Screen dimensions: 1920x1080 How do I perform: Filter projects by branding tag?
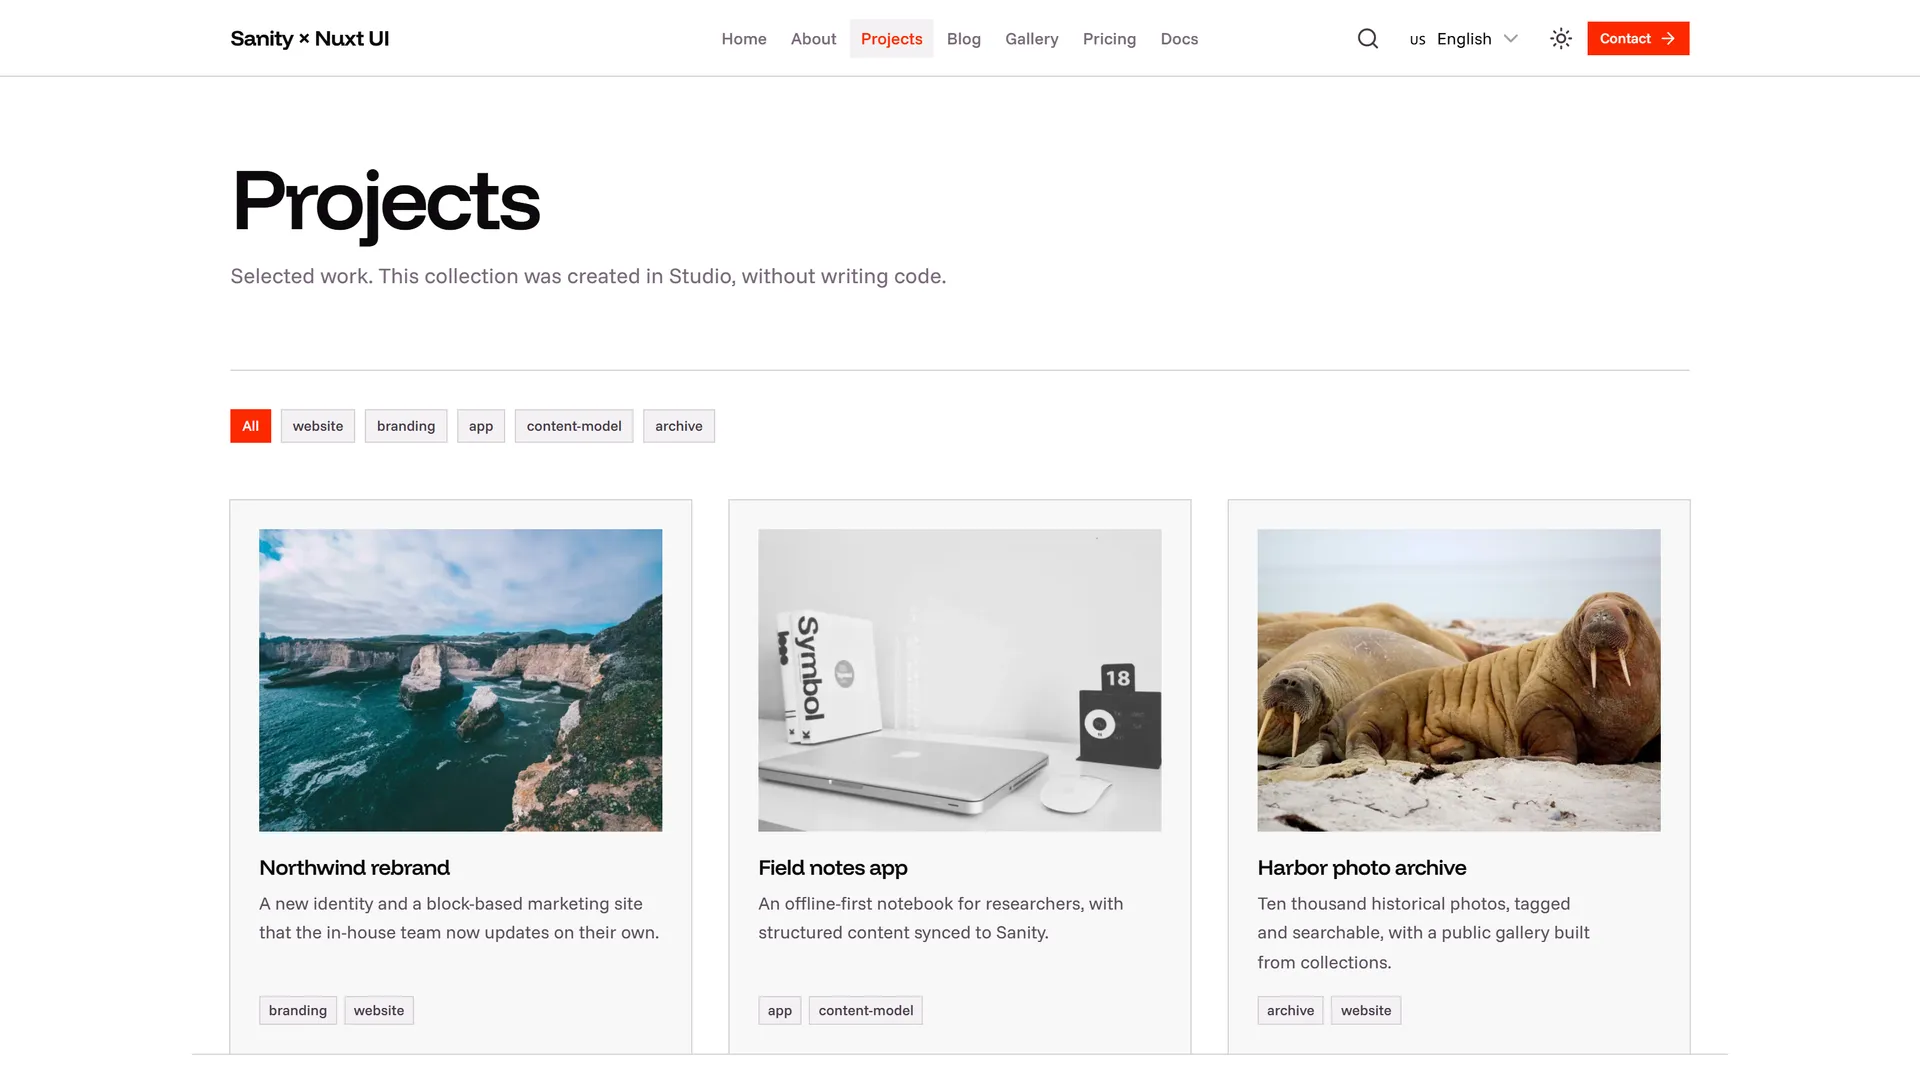(x=406, y=426)
